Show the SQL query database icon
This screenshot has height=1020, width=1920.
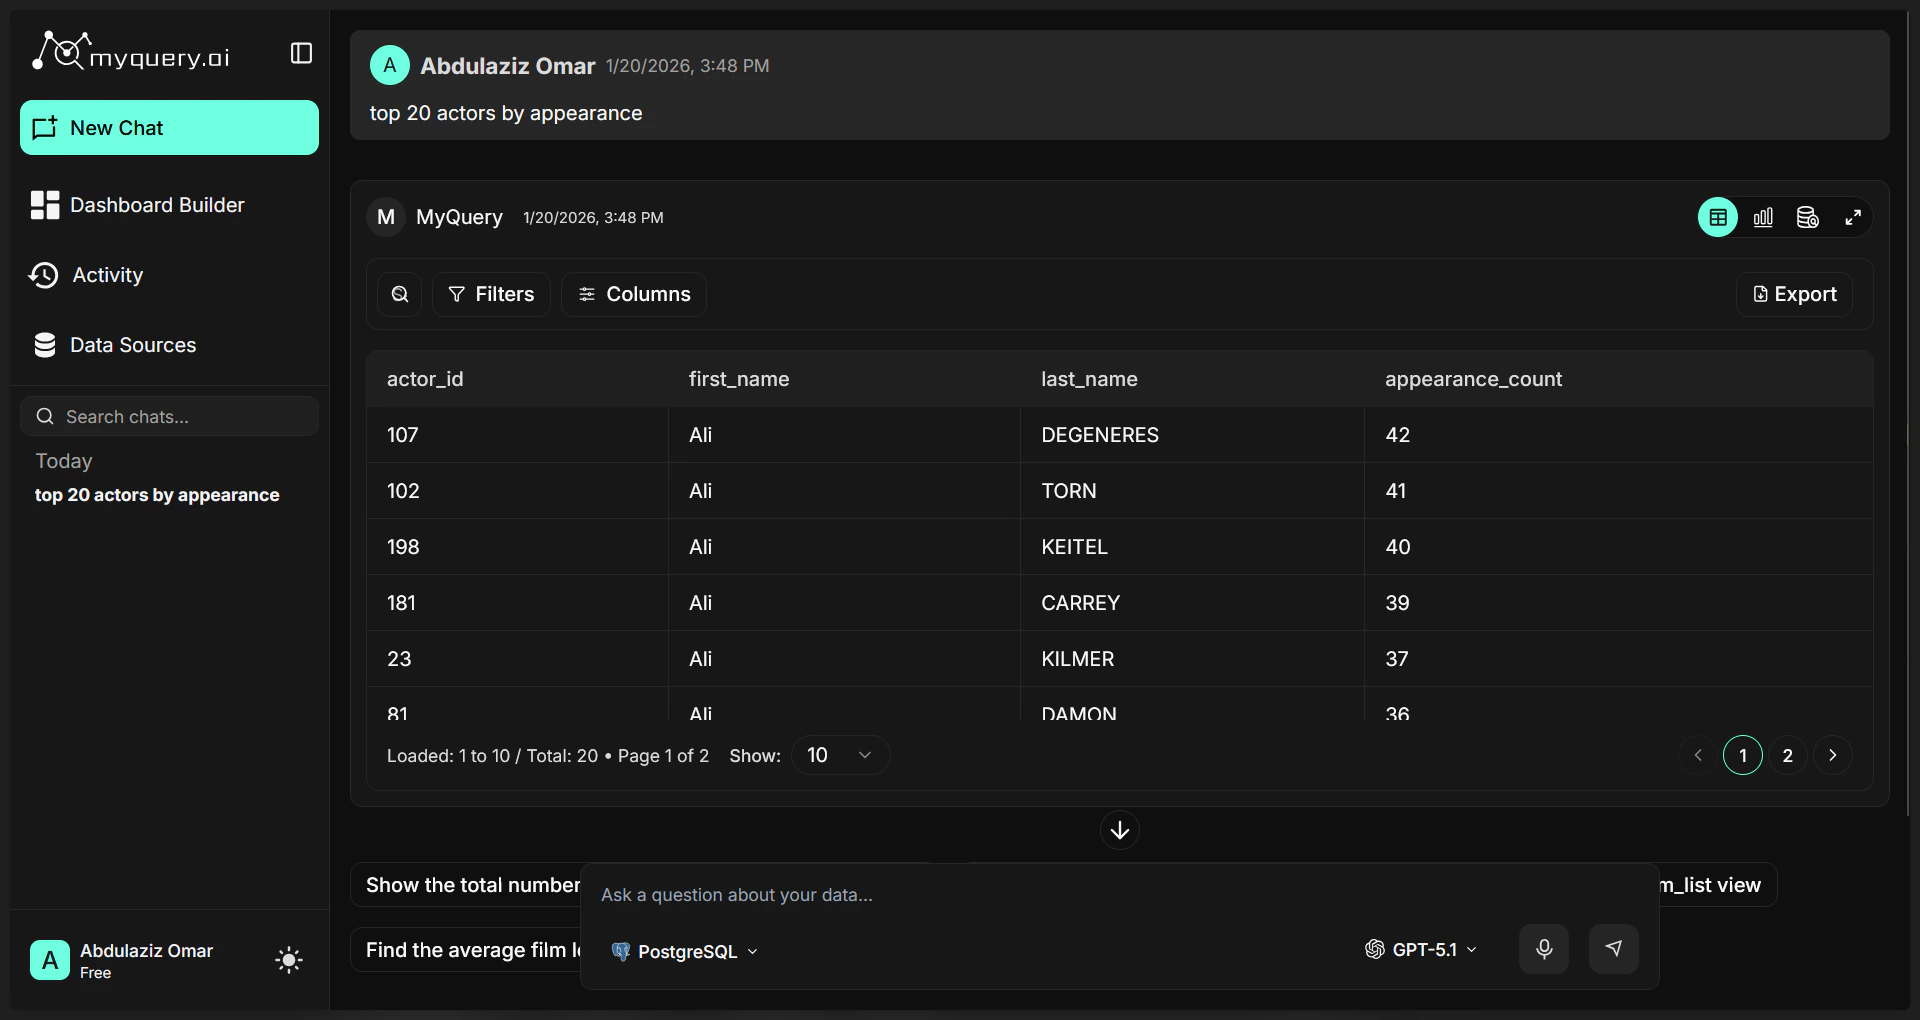coord(1807,217)
